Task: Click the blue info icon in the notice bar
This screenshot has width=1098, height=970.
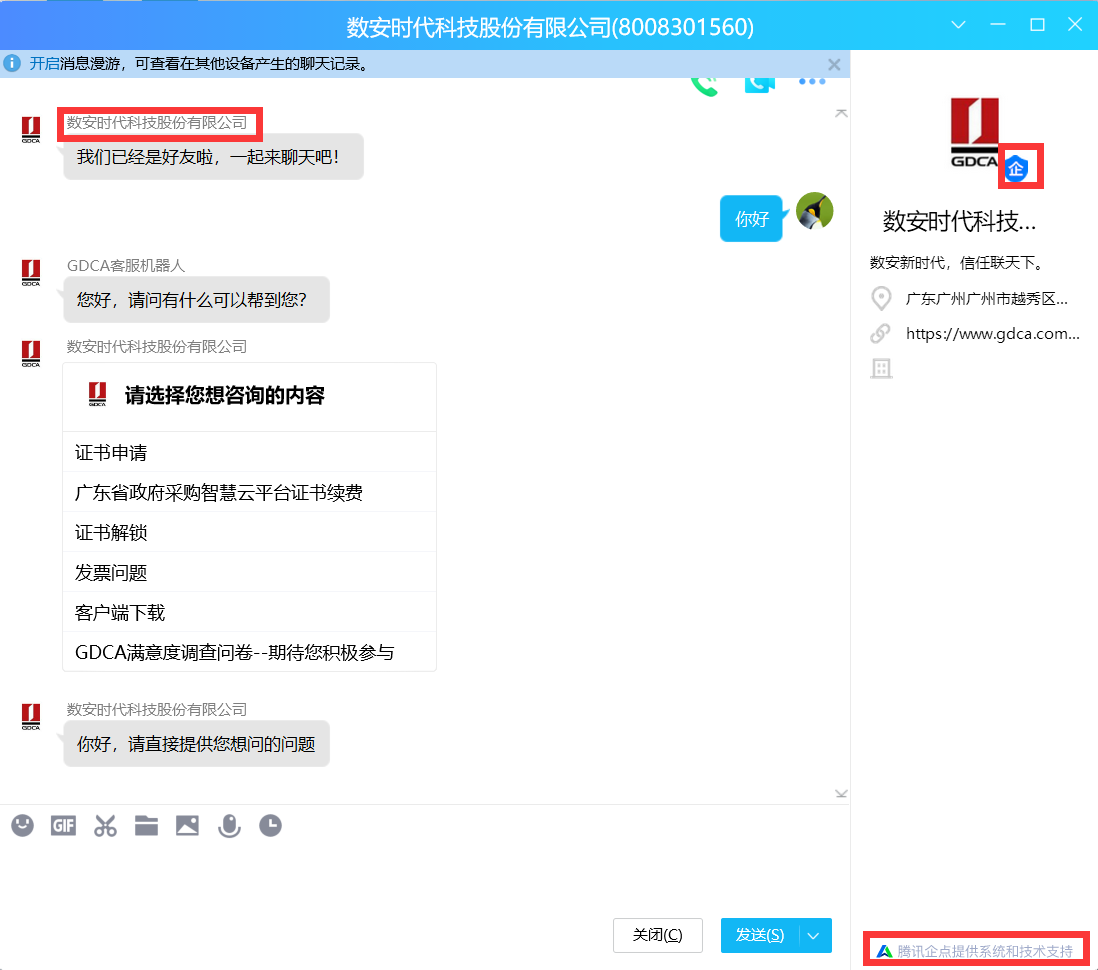Action: 12,64
